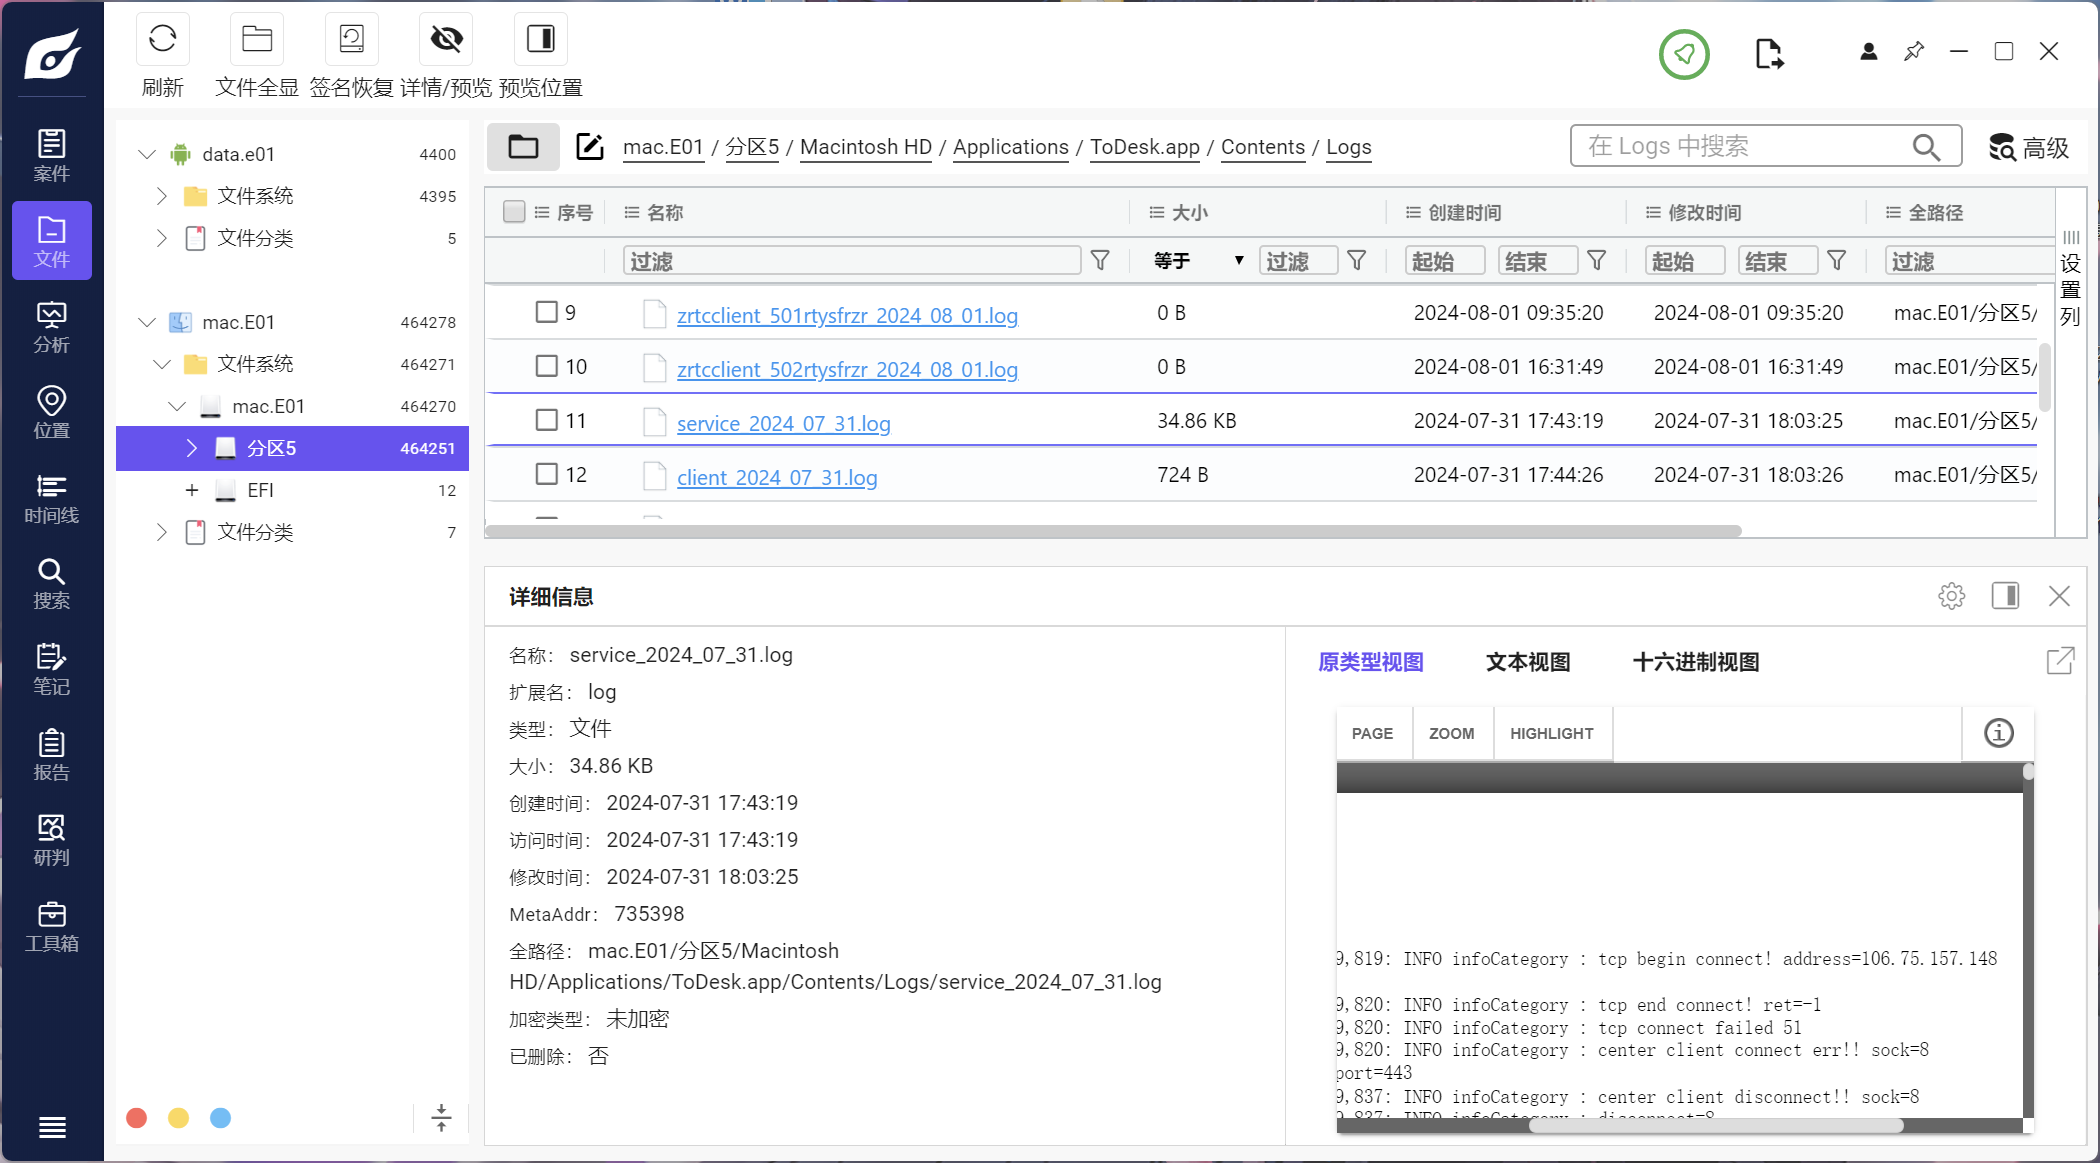Select the red color tag dot
Screen dimensions: 2100x1163
pos(137,1118)
